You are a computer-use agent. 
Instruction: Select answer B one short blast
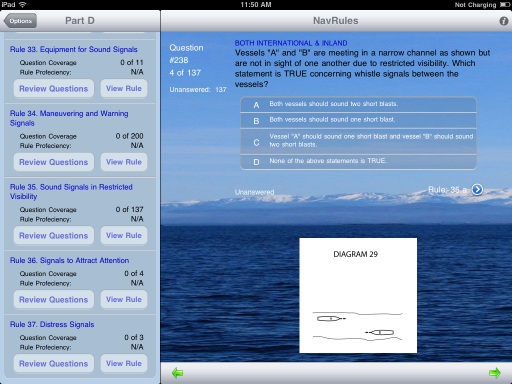tap(358, 120)
